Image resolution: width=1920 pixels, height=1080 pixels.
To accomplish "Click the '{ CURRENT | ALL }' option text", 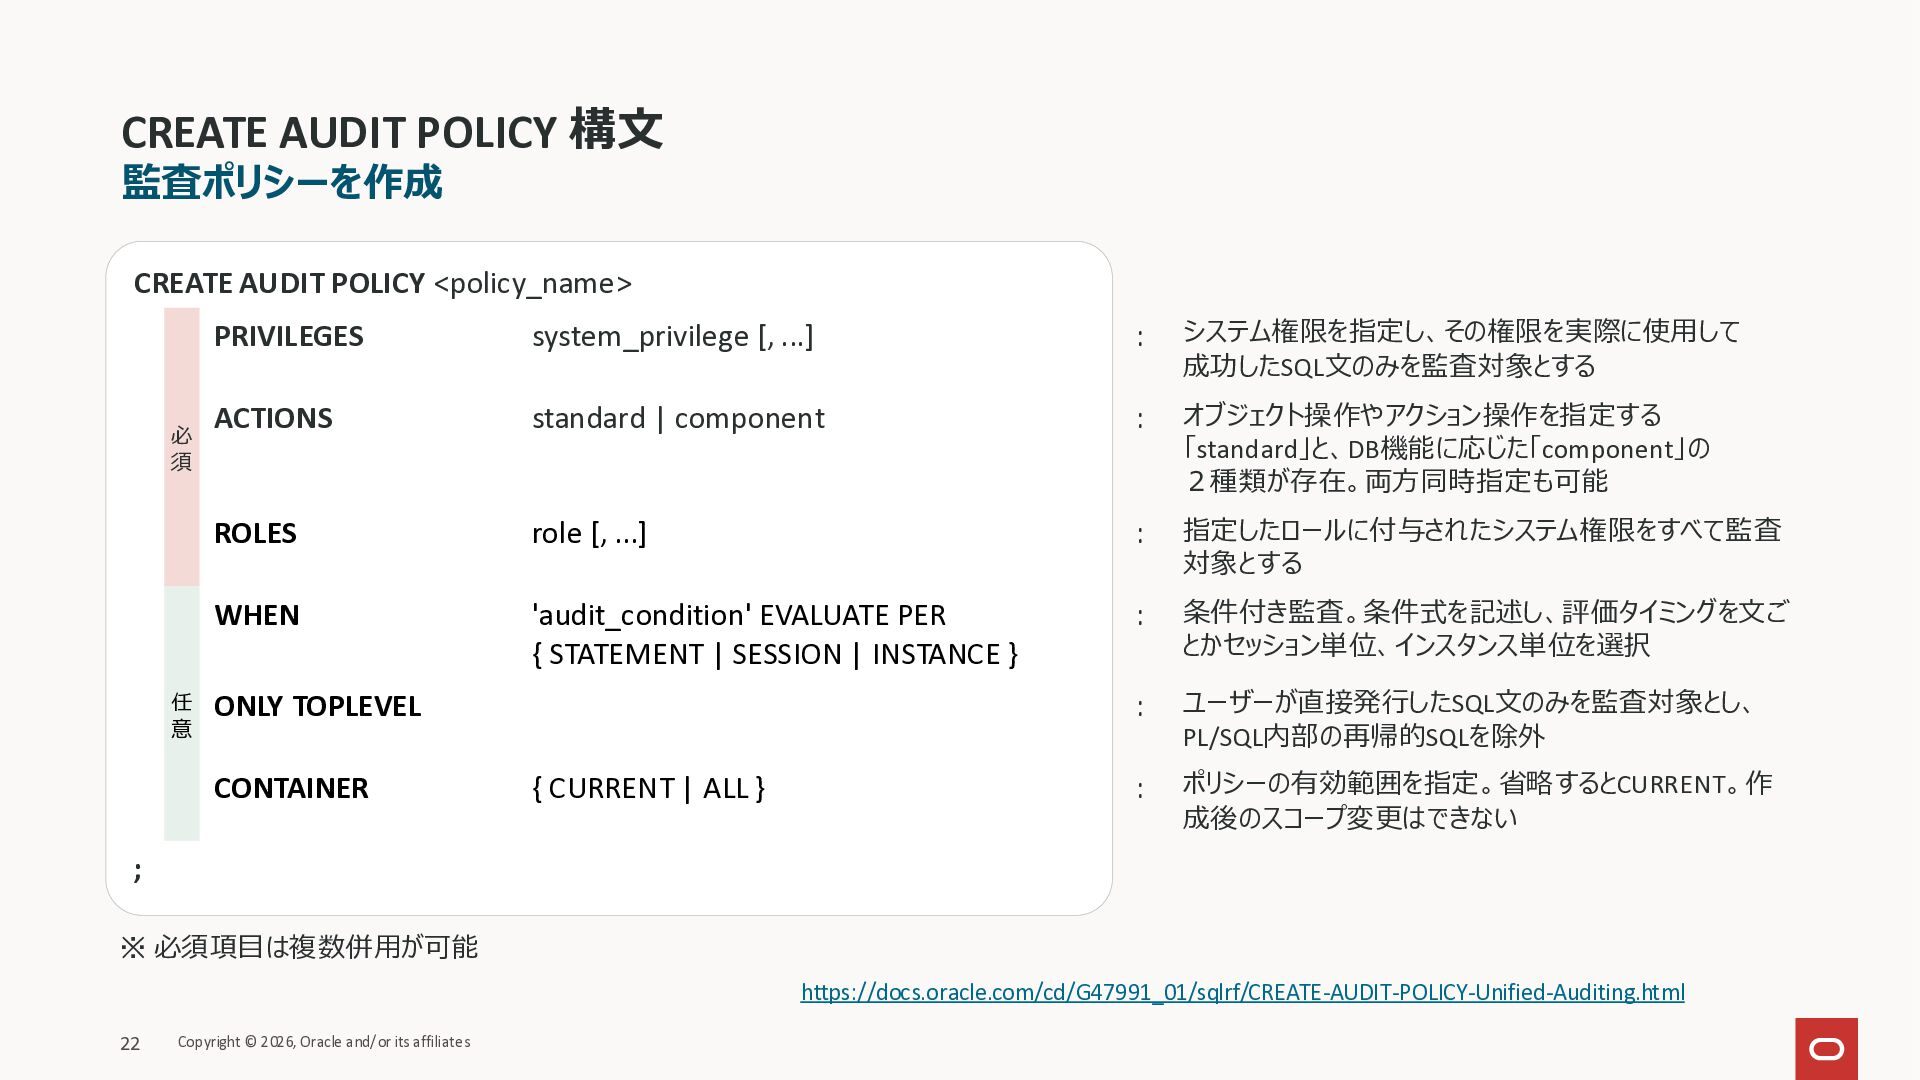I will pyautogui.click(x=648, y=789).
